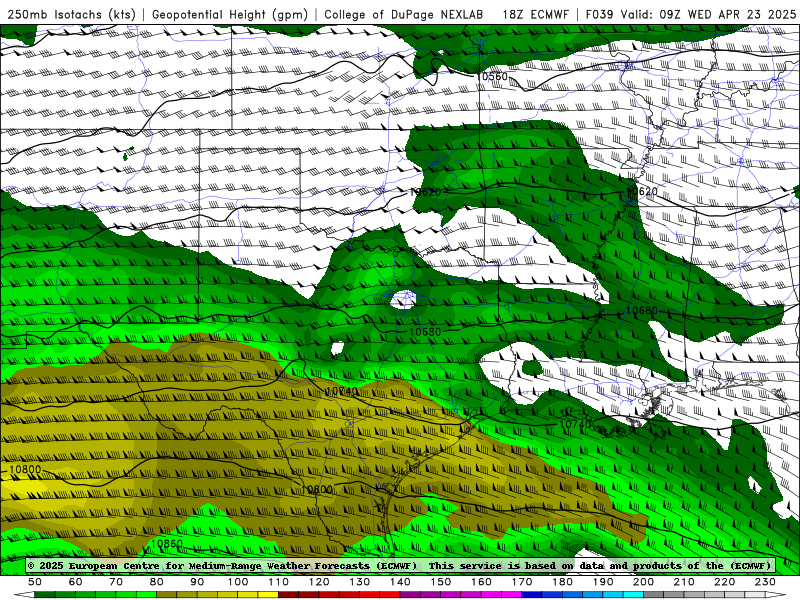The width and height of the screenshot is (800, 600).
Task: Click the 10800 contour label in Texas
Action: pyautogui.click(x=317, y=490)
